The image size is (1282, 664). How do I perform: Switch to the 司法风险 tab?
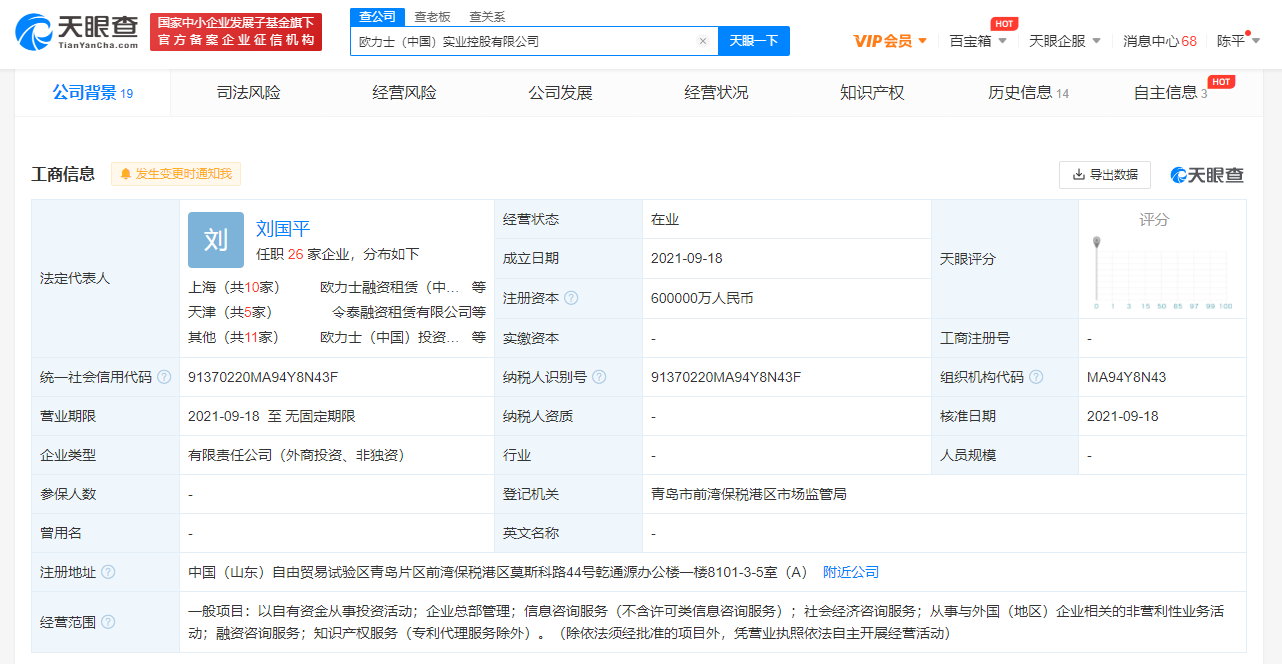click(248, 93)
